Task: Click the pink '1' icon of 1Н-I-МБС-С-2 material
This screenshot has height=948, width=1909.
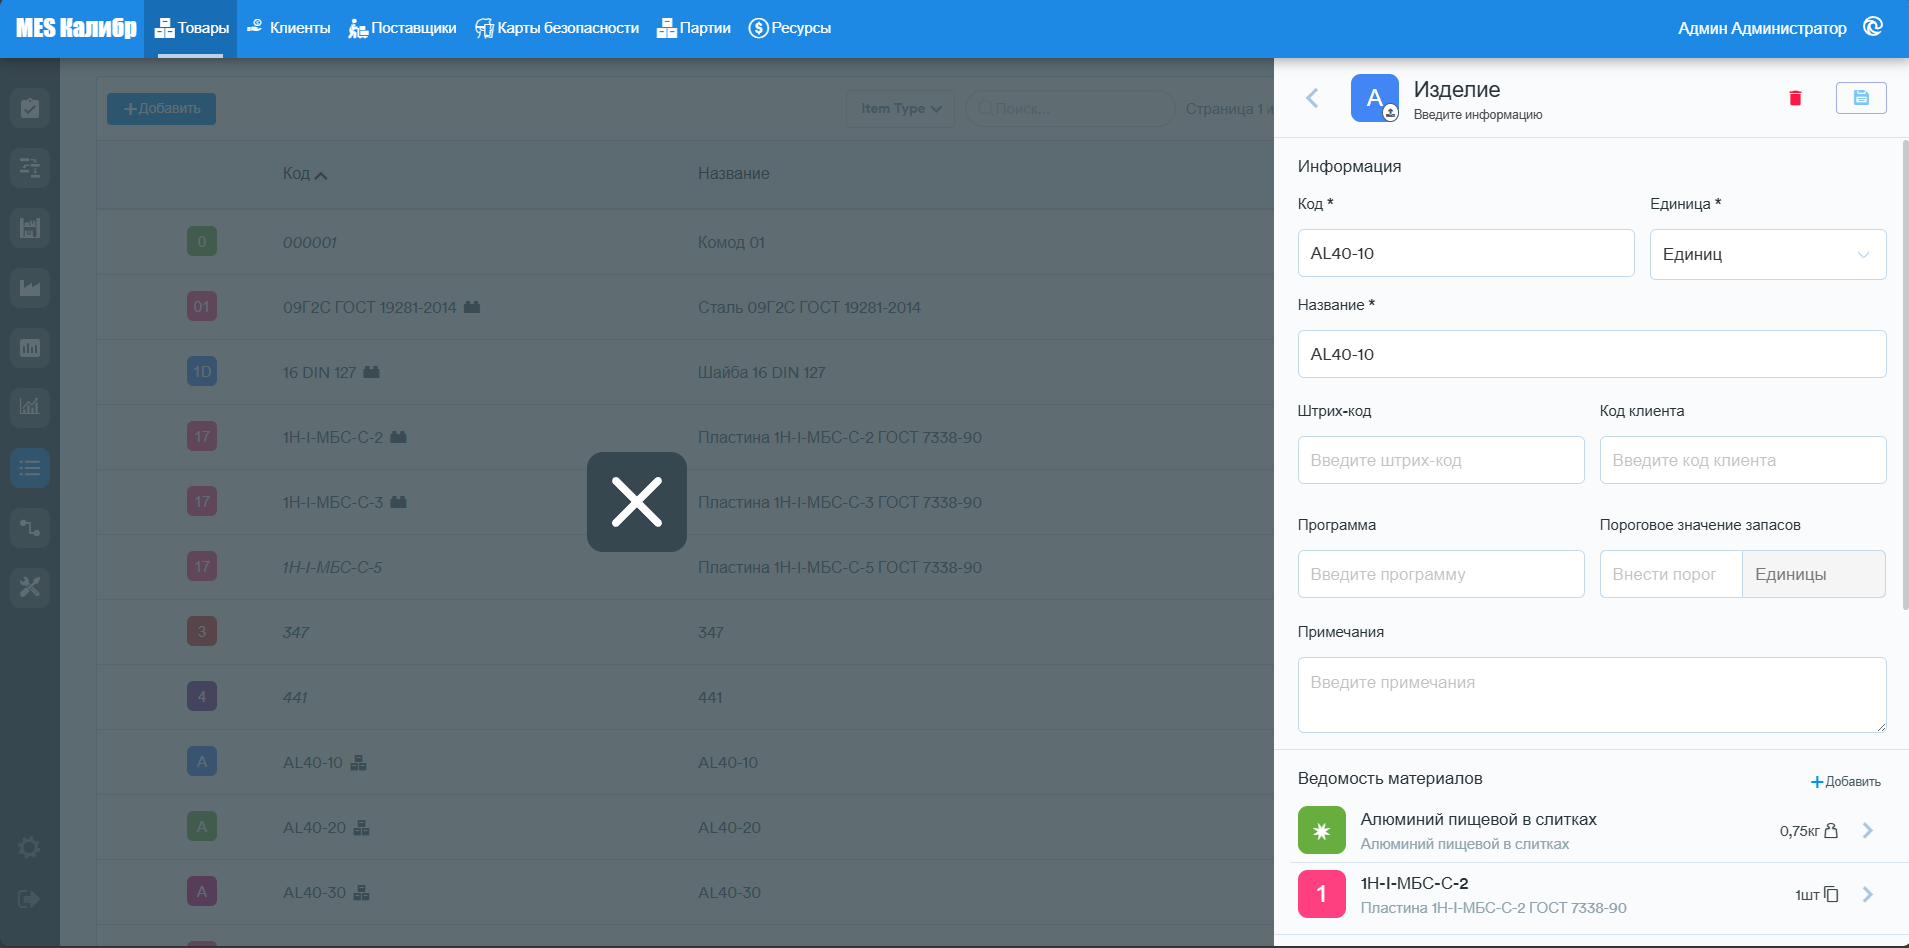Action: coord(1322,894)
